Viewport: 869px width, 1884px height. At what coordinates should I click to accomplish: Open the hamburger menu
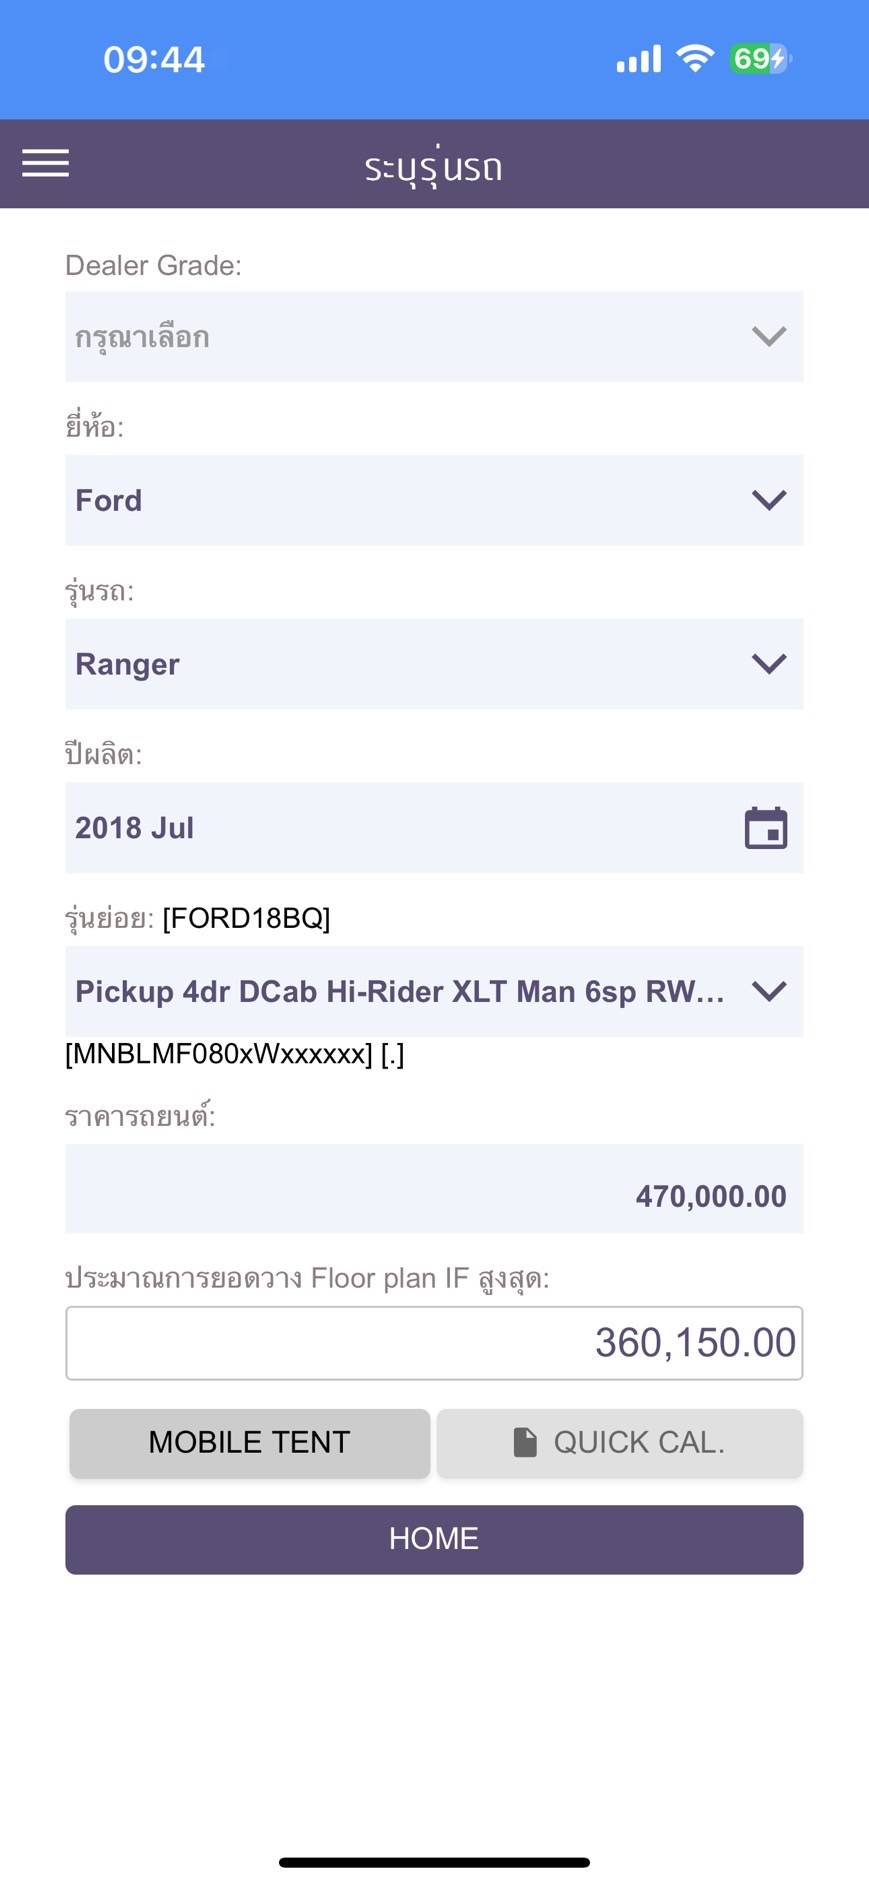pyautogui.click(x=46, y=163)
